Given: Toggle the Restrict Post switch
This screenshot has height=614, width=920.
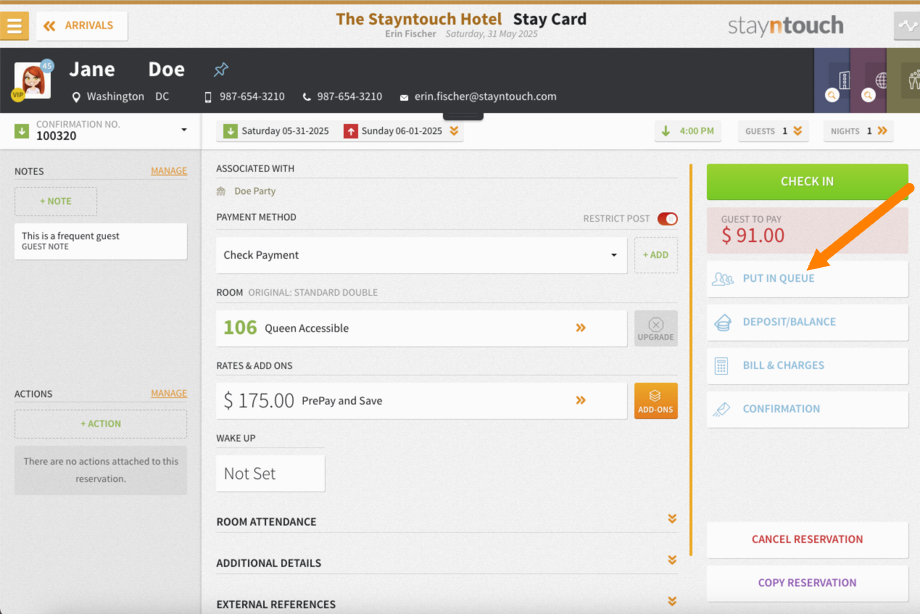Looking at the screenshot, I should pyautogui.click(x=667, y=218).
